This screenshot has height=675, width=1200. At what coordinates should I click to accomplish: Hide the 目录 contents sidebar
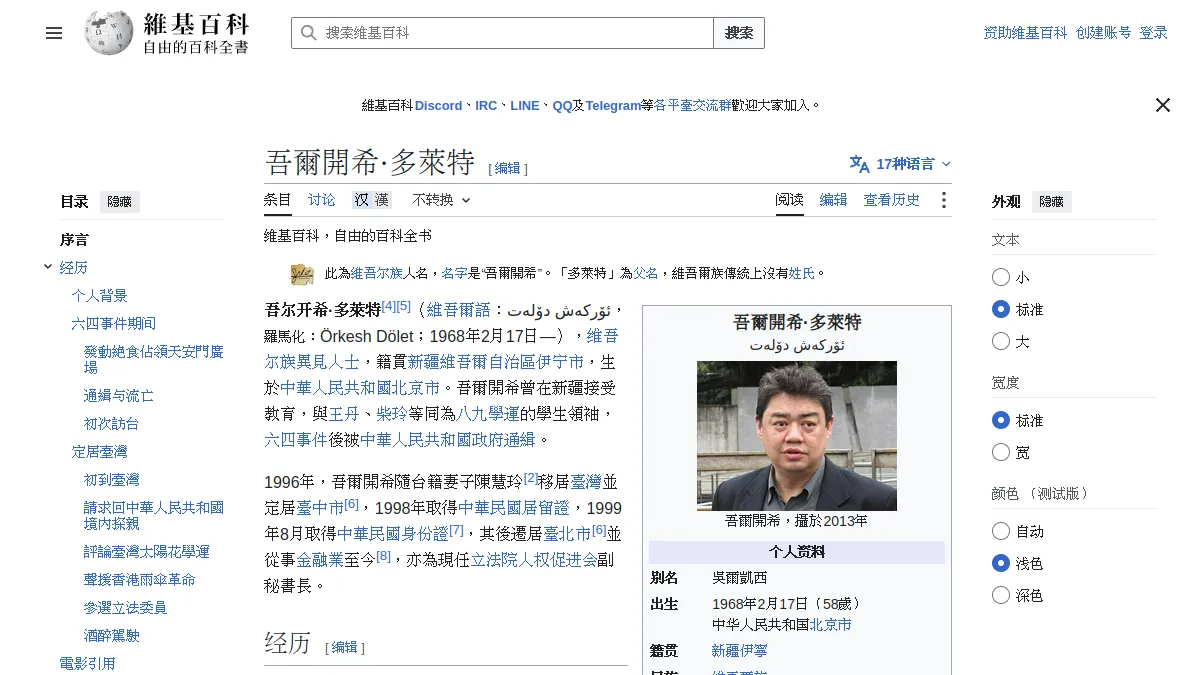coord(120,202)
